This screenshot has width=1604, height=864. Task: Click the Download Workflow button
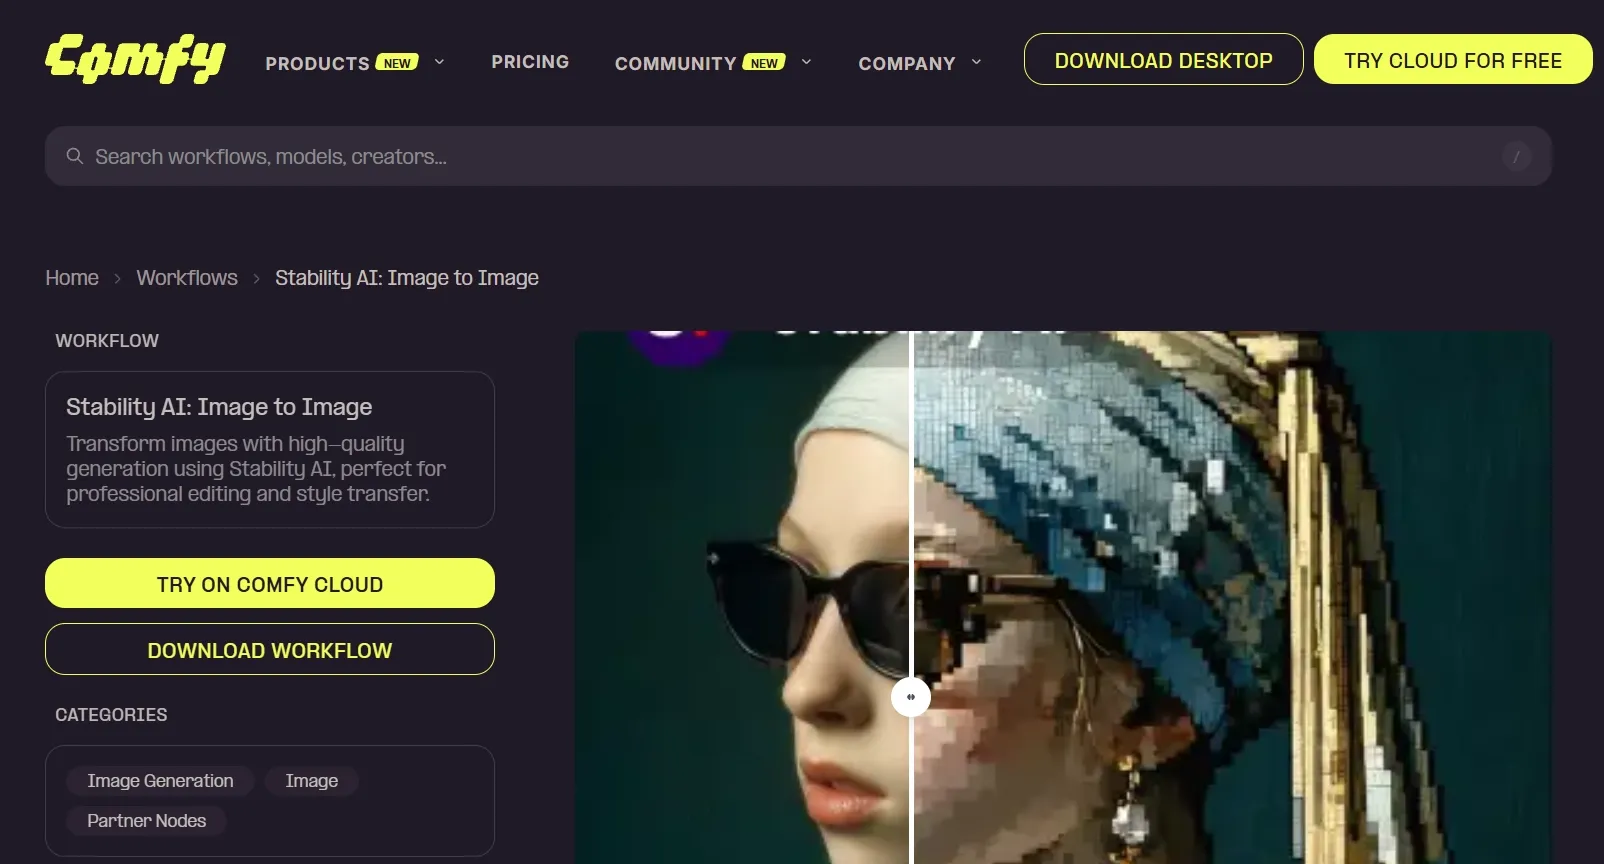[x=270, y=650]
